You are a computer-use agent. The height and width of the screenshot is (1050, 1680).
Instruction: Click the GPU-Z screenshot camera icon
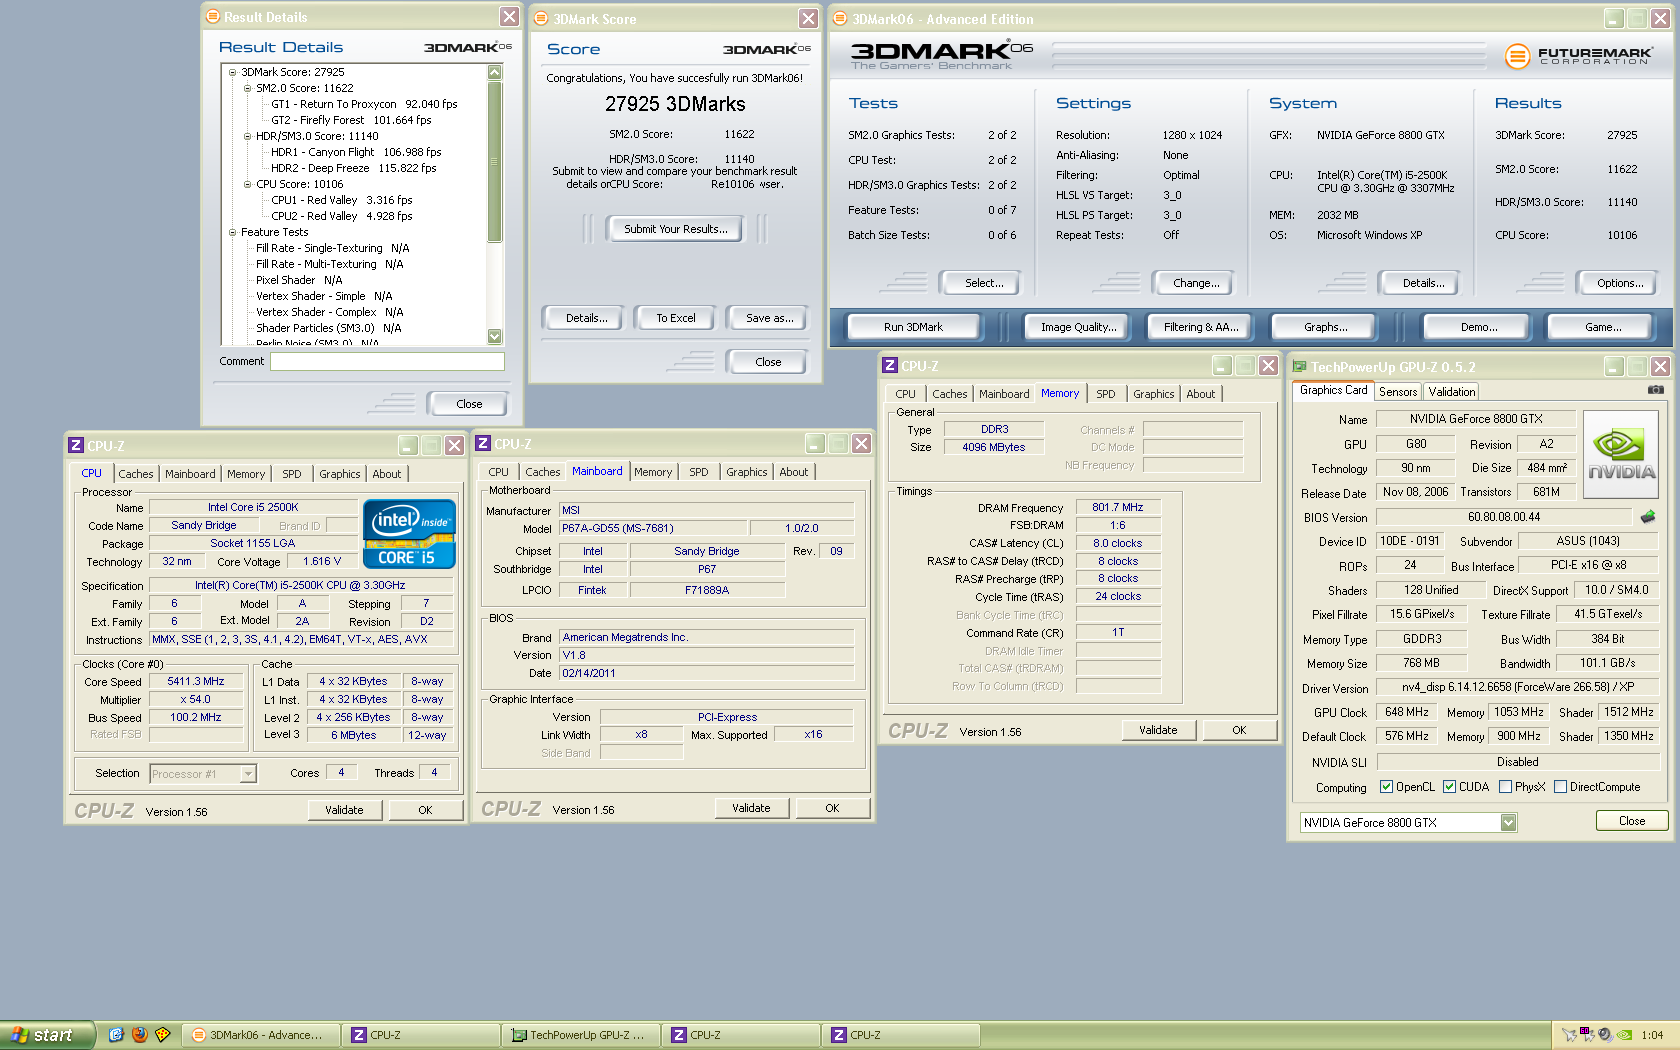pyautogui.click(x=1656, y=390)
